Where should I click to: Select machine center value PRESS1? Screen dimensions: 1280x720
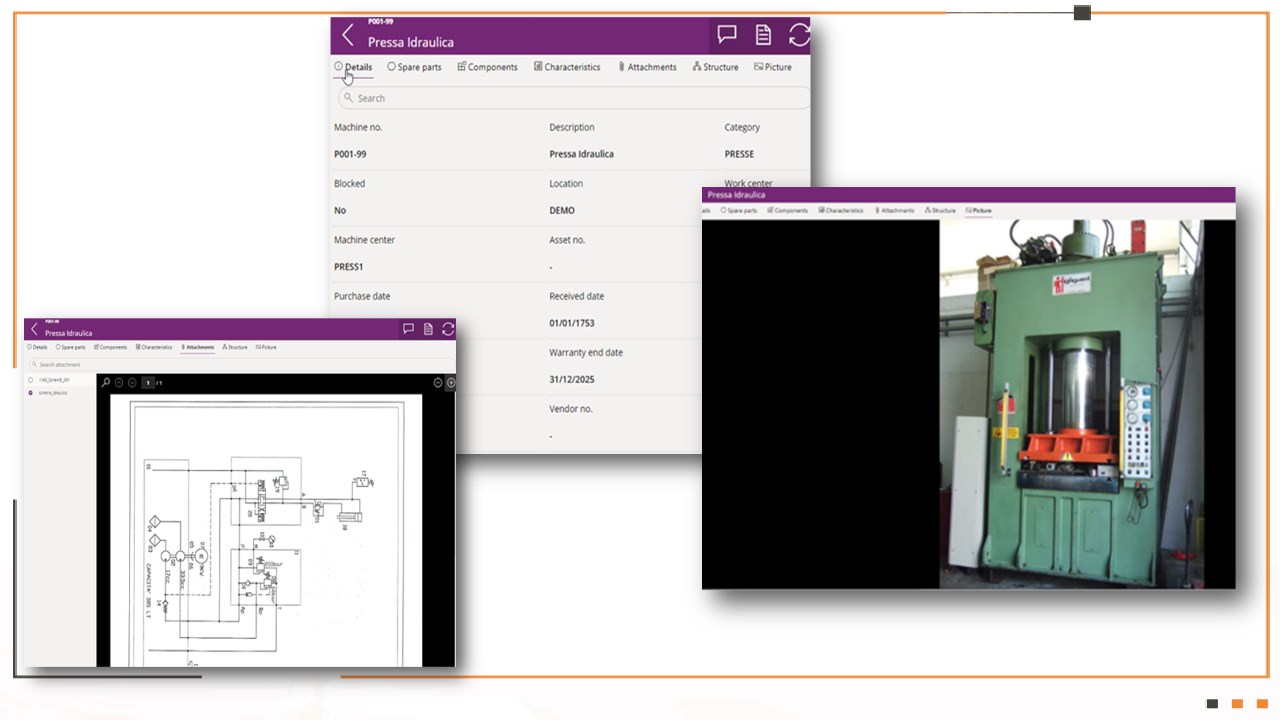click(348, 267)
